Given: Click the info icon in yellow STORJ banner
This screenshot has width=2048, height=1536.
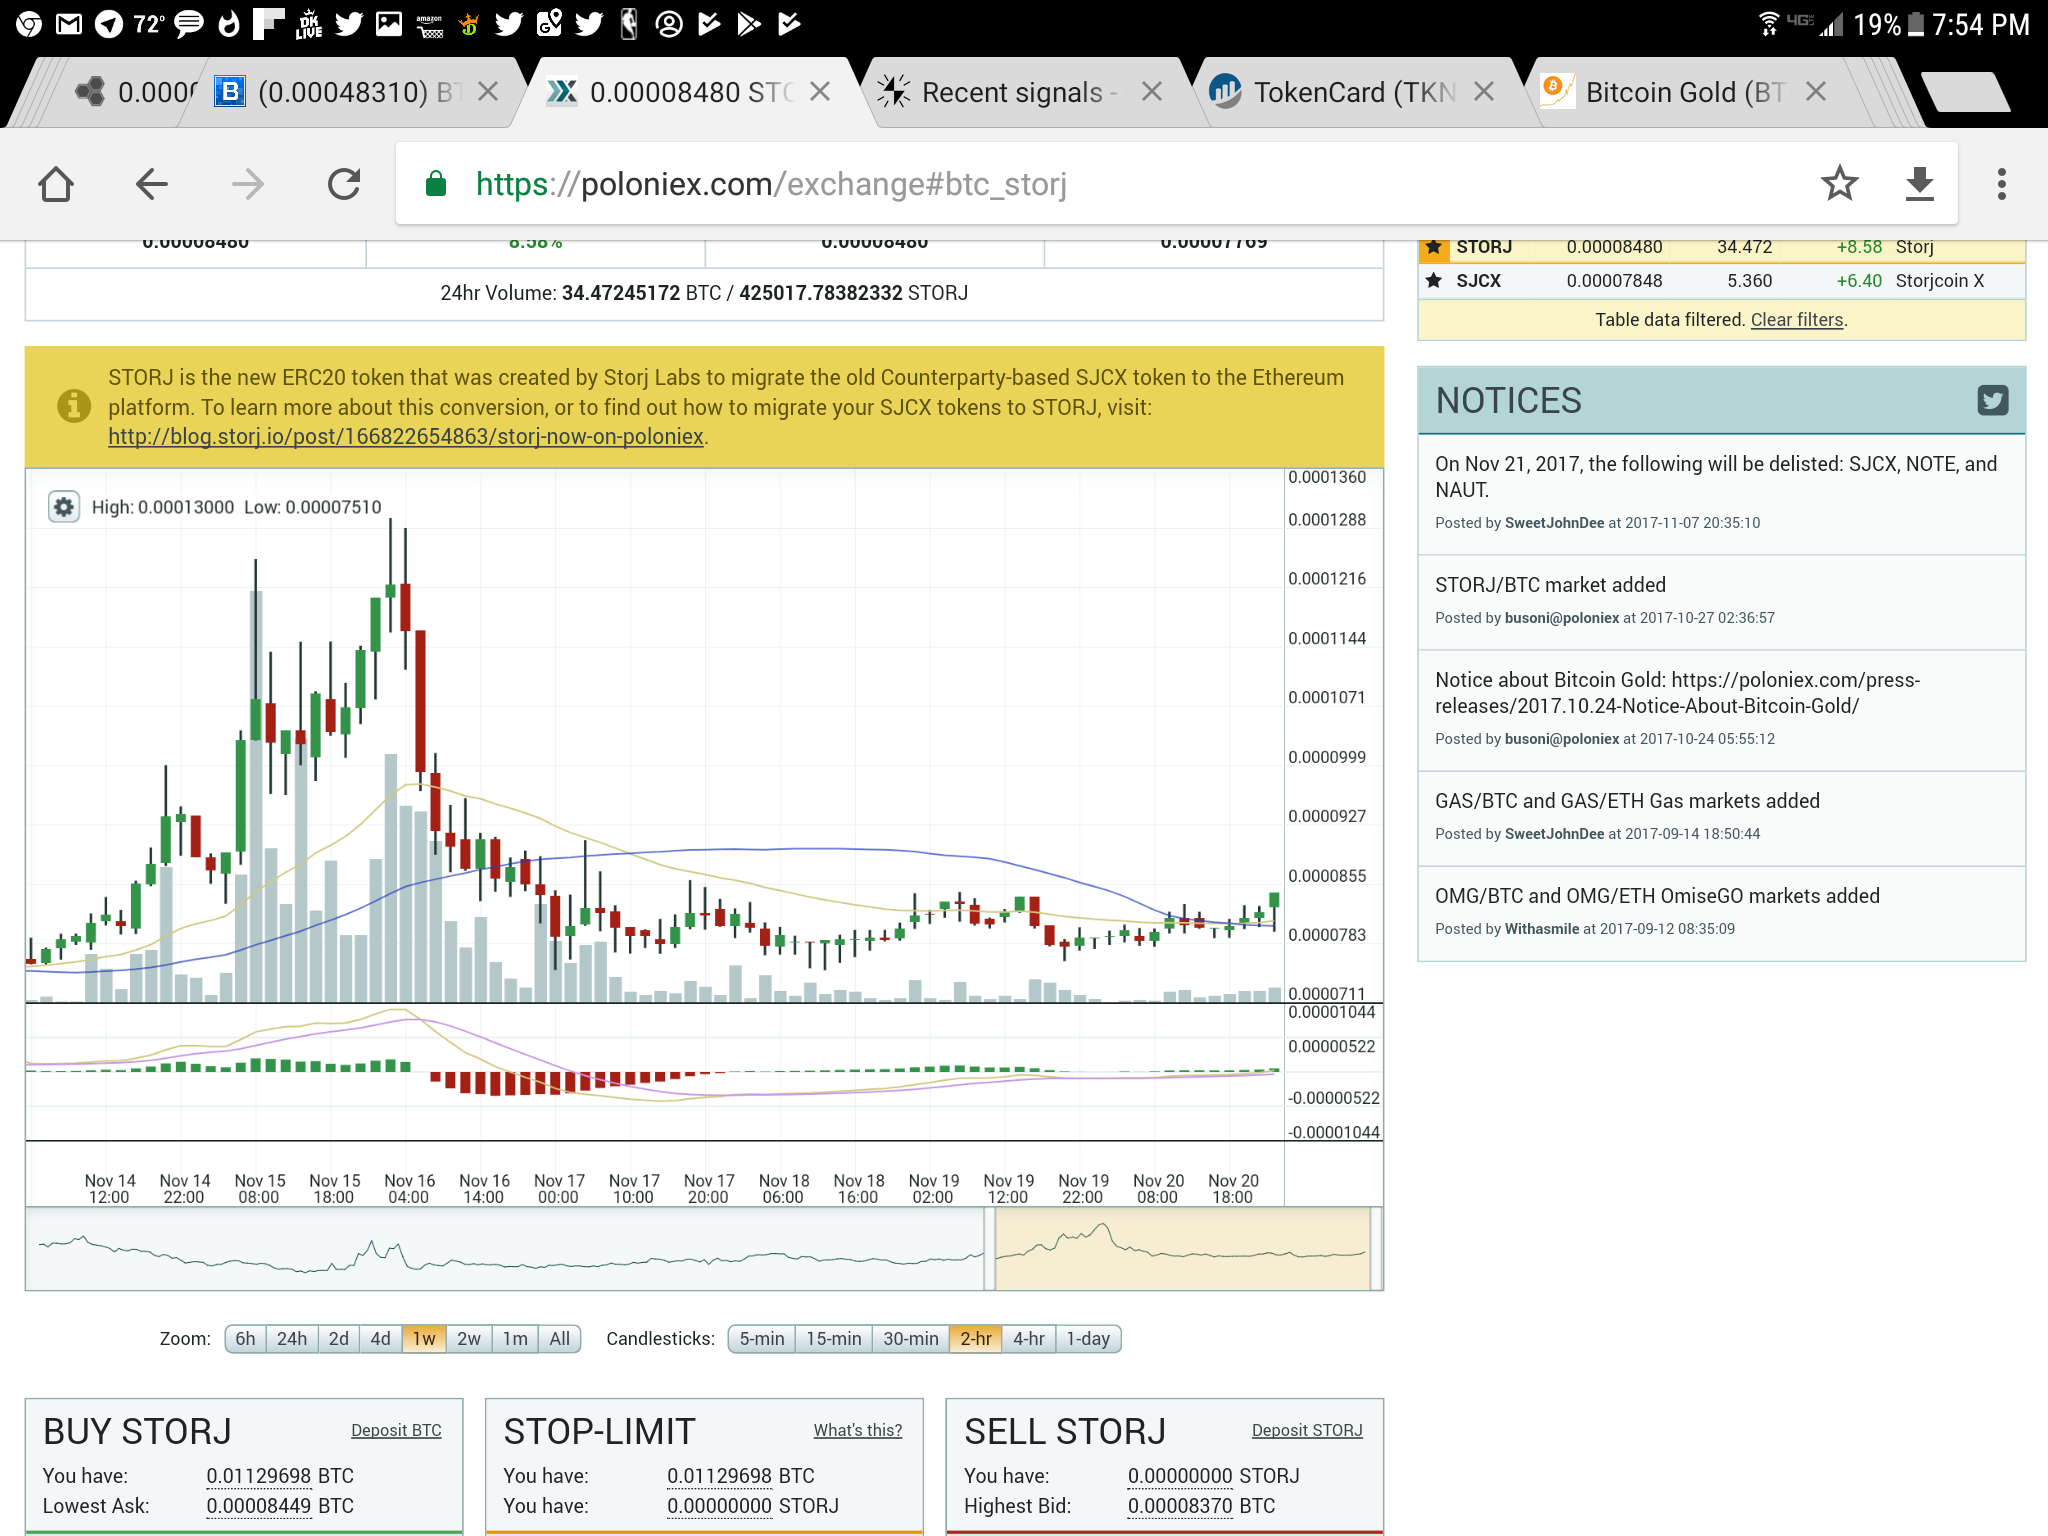Looking at the screenshot, I should [73, 406].
